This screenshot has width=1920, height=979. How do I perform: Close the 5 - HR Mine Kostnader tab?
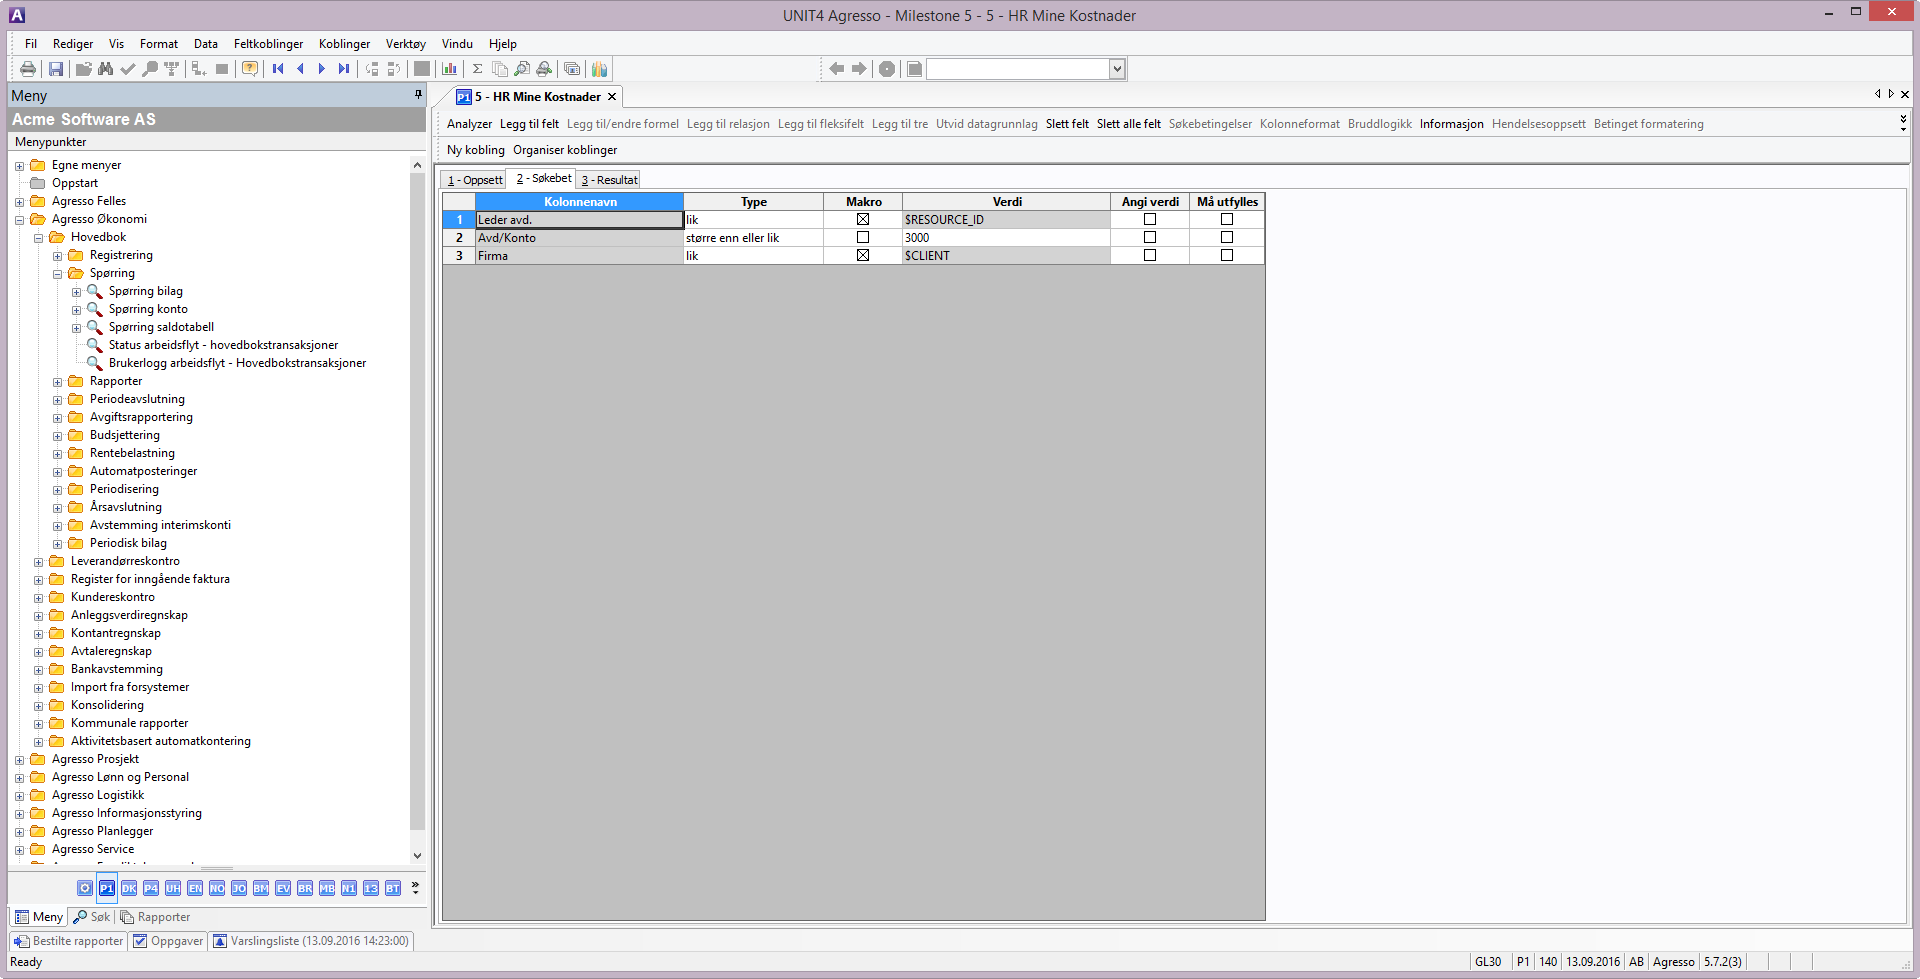[612, 97]
